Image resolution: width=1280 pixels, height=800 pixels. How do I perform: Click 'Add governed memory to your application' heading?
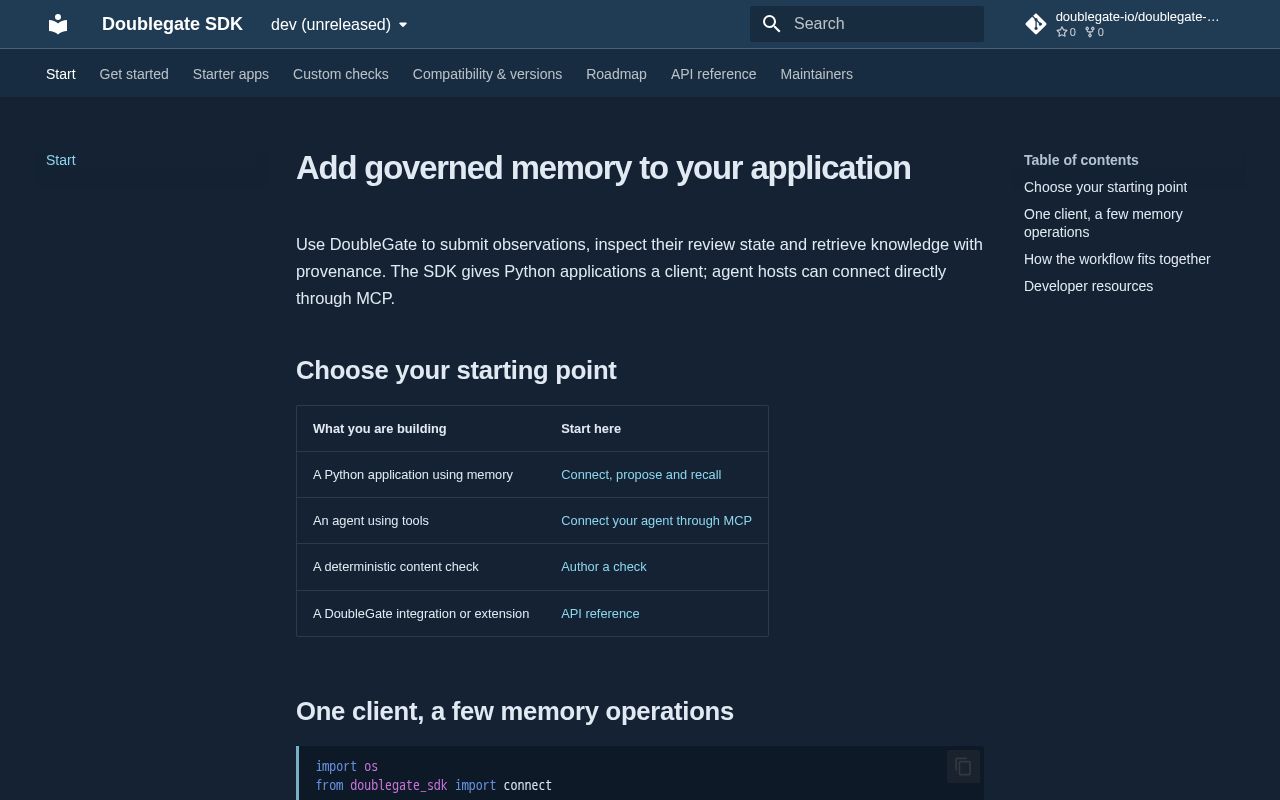(x=603, y=168)
